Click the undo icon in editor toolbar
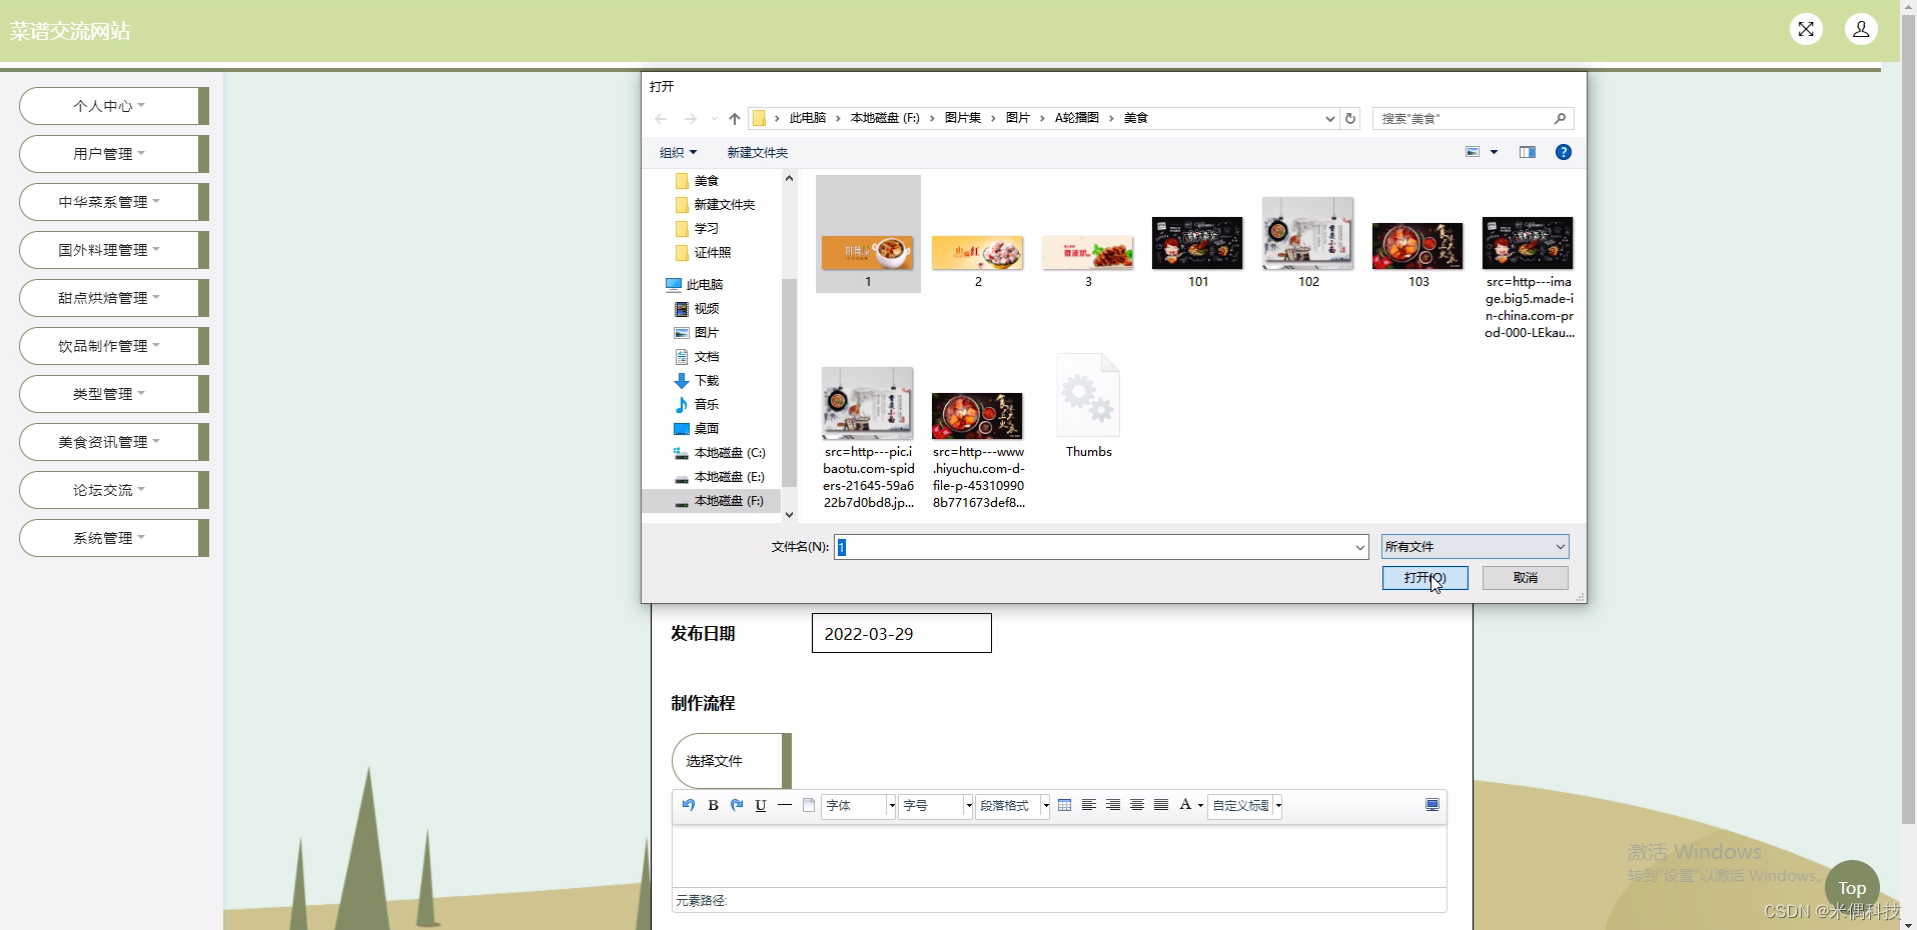Viewport: 1917px width, 930px height. tap(688, 805)
